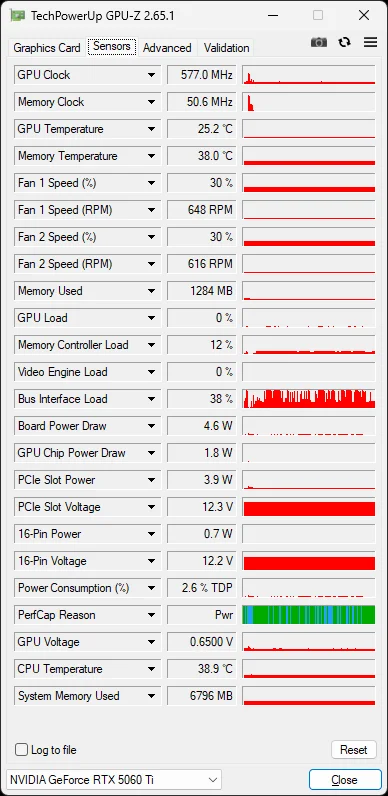Go to the Validation tab
The image size is (388, 796).
227,48
